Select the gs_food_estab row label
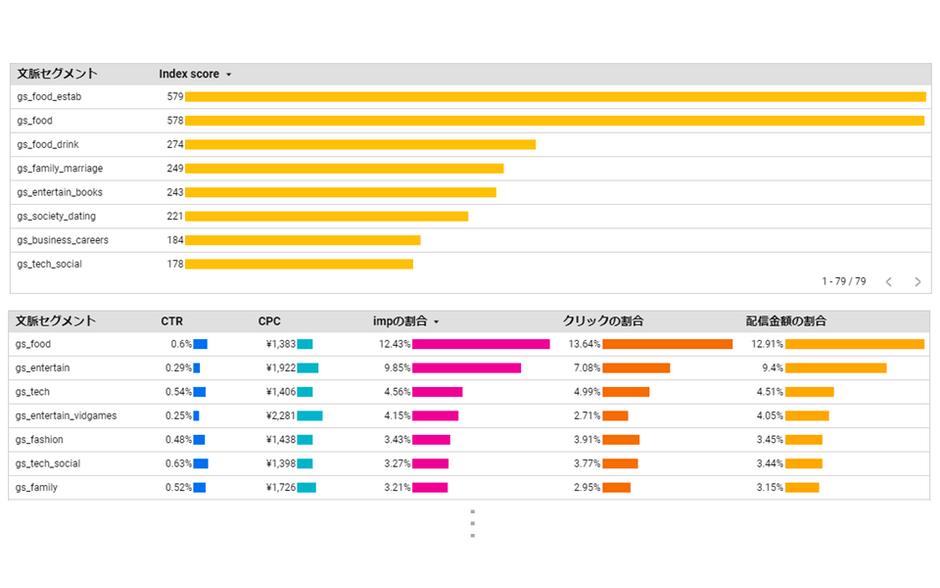Image resolution: width=940 pixels, height=588 pixels. click(x=49, y=97)
